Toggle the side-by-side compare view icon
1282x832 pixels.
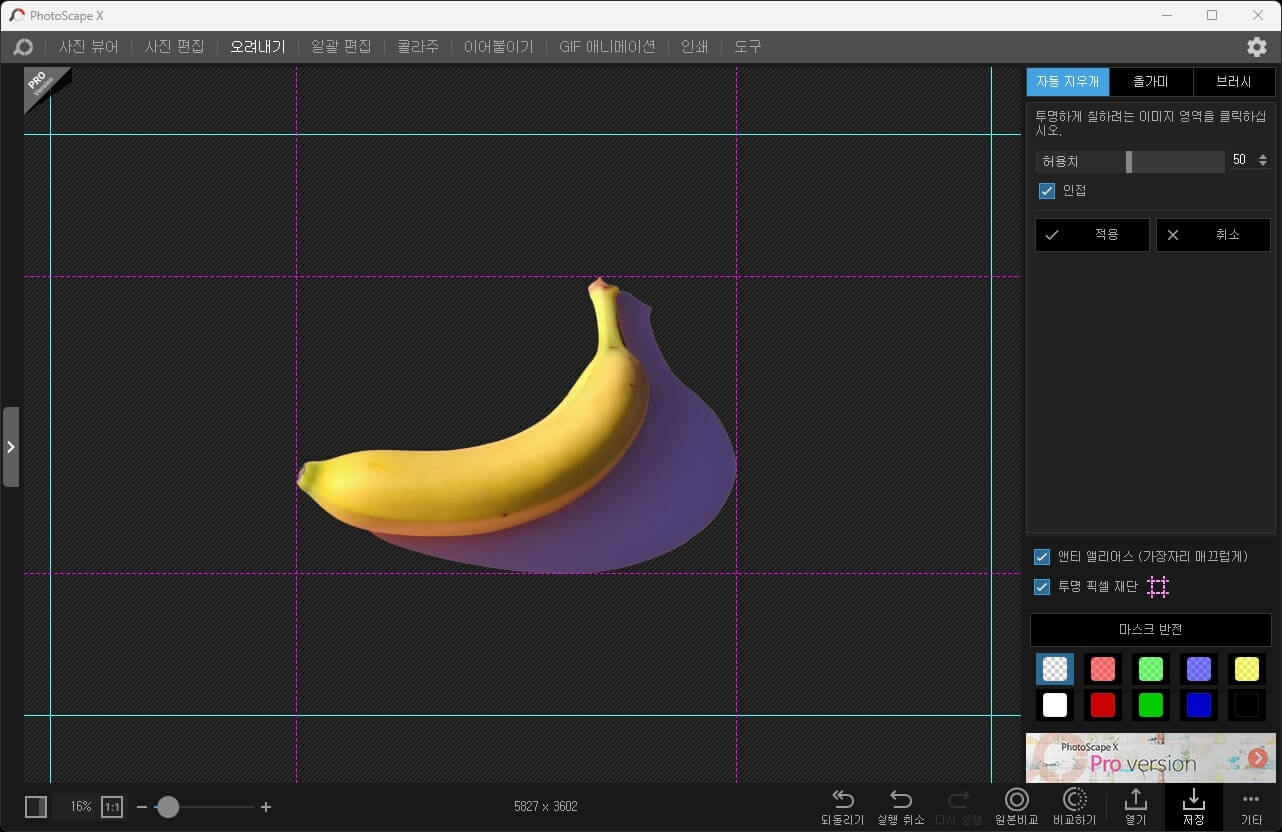[36, 807]
